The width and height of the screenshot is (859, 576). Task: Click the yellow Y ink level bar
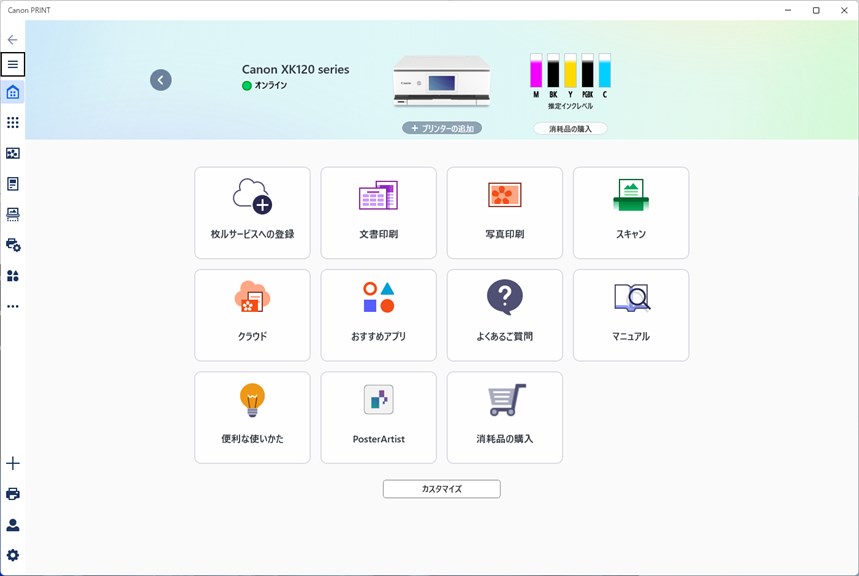[570, 71]
